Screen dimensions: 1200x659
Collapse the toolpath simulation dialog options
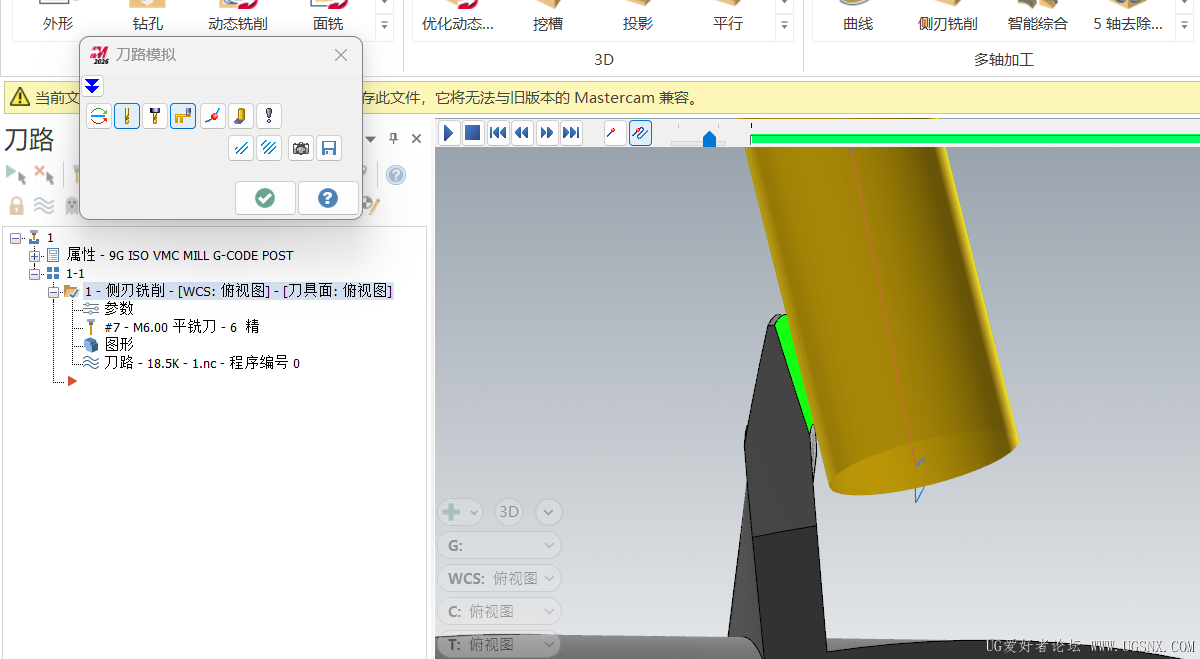pos(92,86)
